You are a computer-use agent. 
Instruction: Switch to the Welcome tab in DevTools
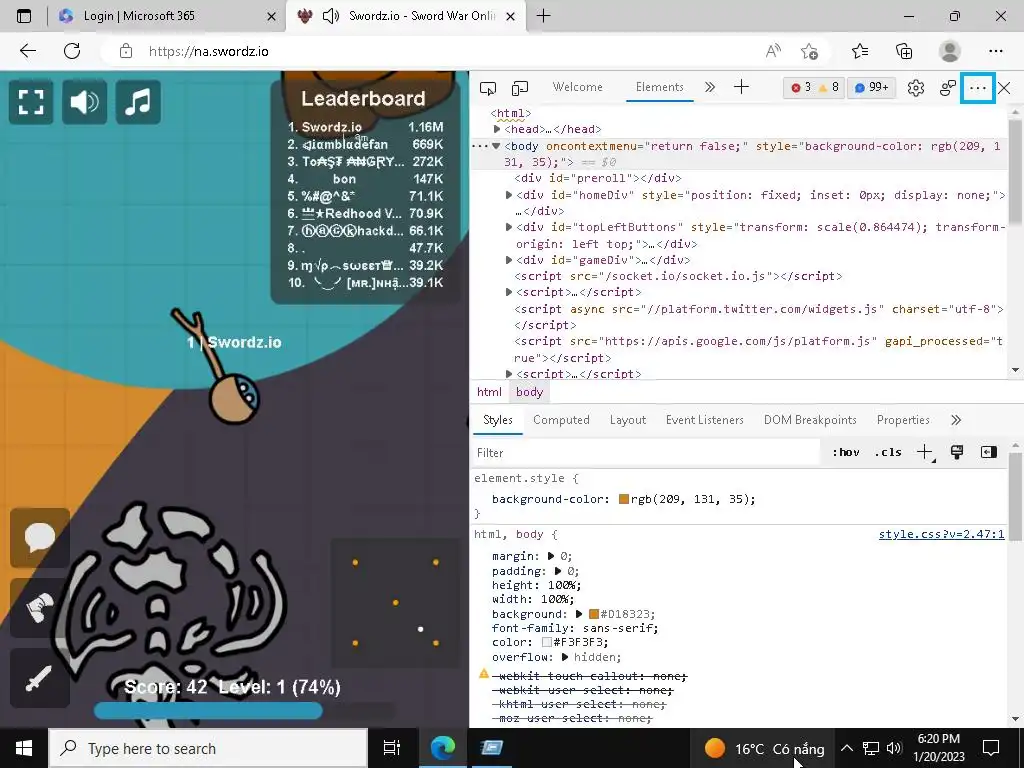pos(577,87)
